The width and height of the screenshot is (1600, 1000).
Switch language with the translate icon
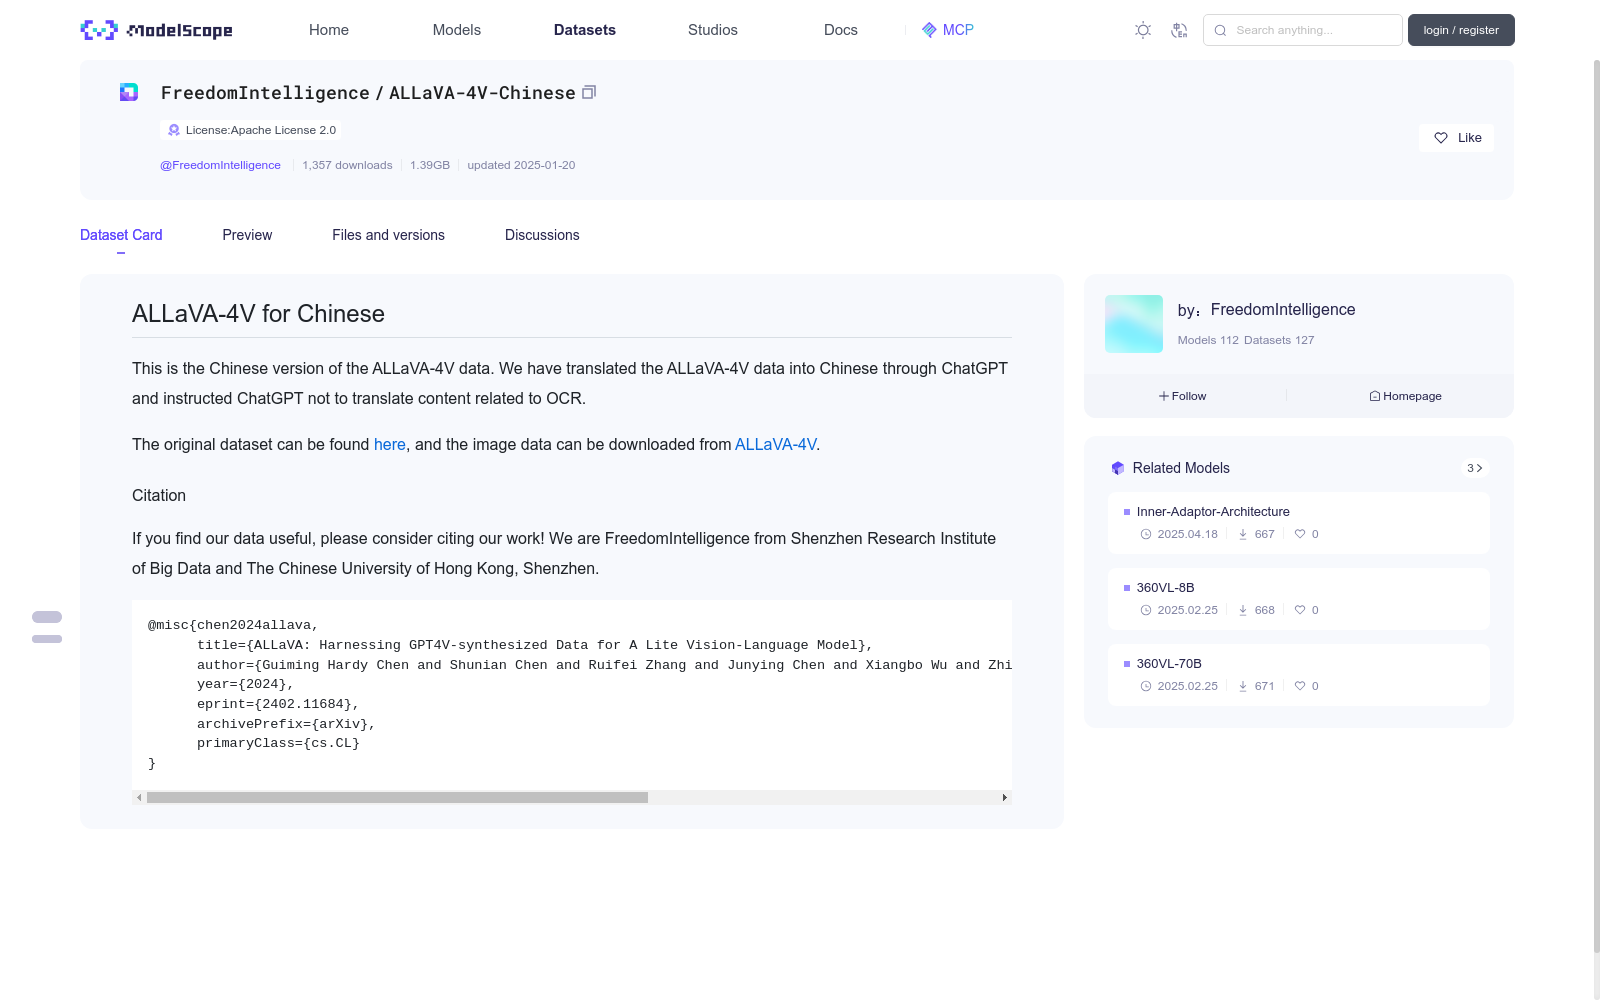pyautogui.click(x=1179, y=30)
